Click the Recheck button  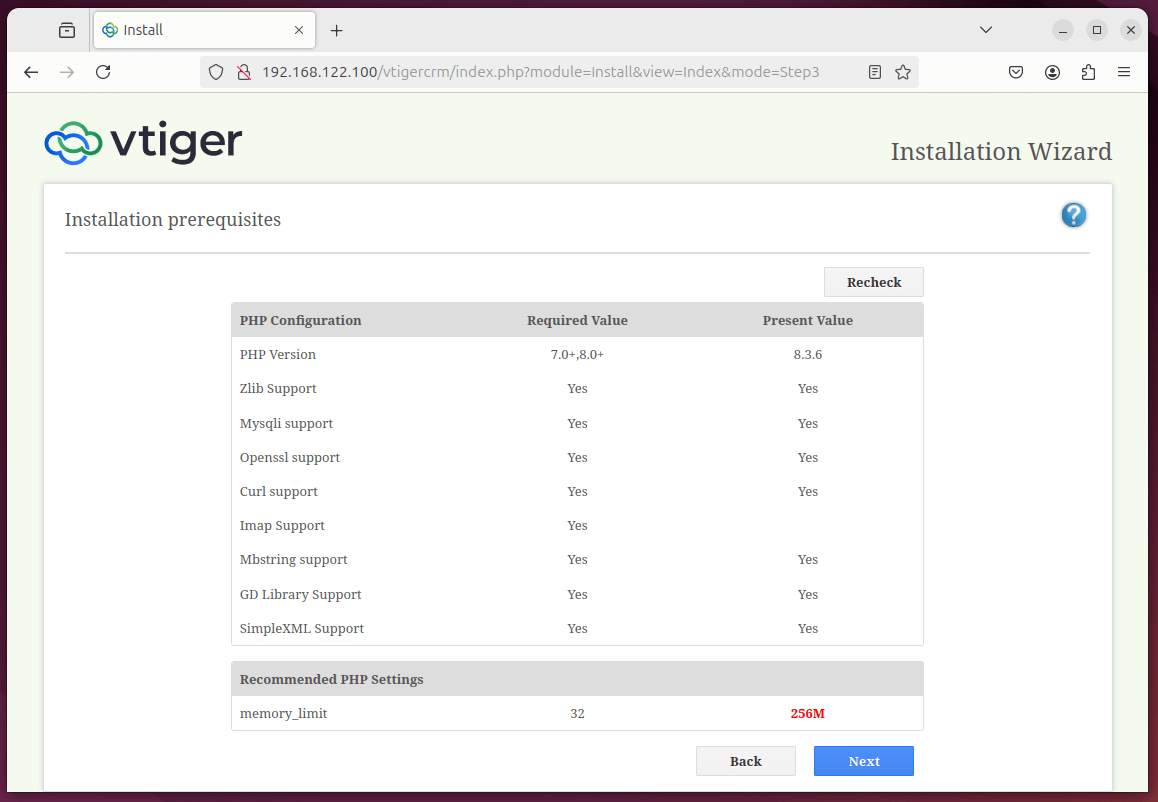873,282
